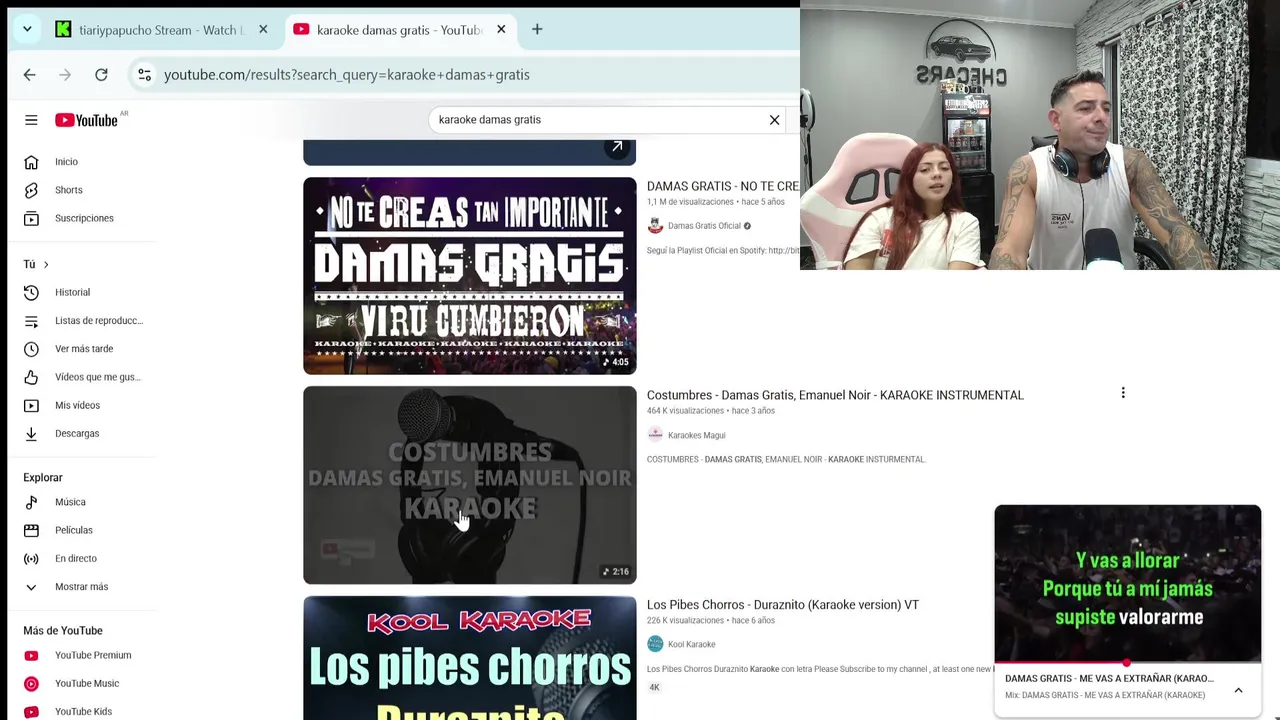Switch to the karaoke damas gratis tab
Viewport: 1280px width, 720px height.
tap(398, 30)
